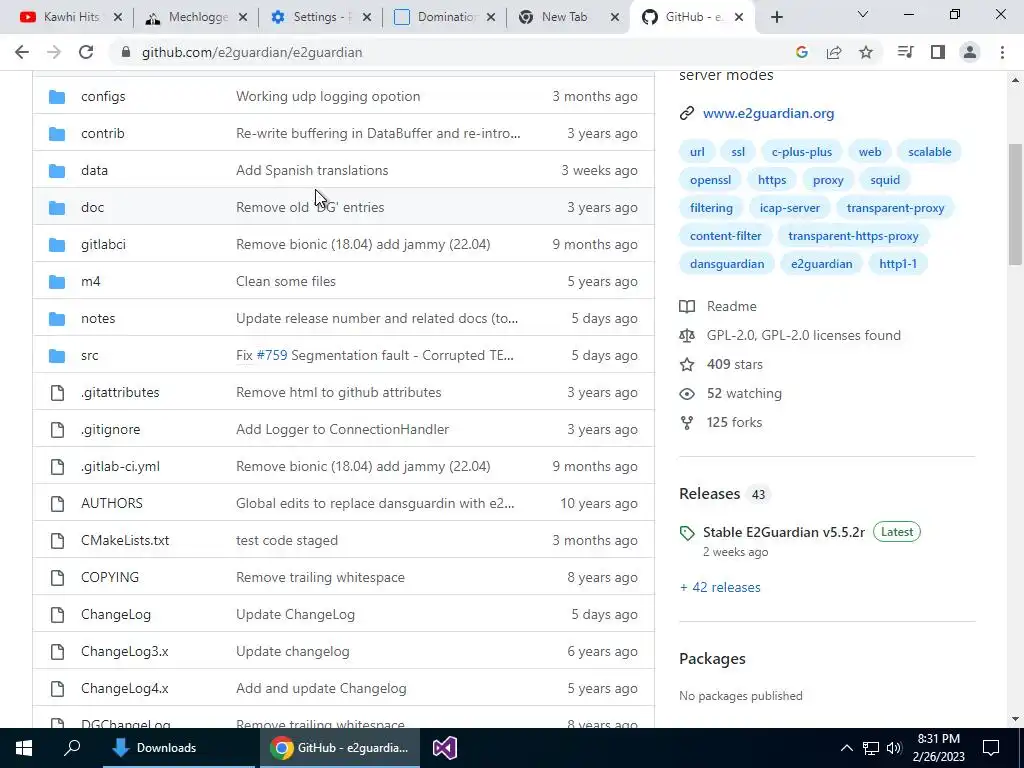Screen dimensions: 1024x768
Task: Click the padlock site info icon
Action: pyautogui.click(x=126, y=52)
